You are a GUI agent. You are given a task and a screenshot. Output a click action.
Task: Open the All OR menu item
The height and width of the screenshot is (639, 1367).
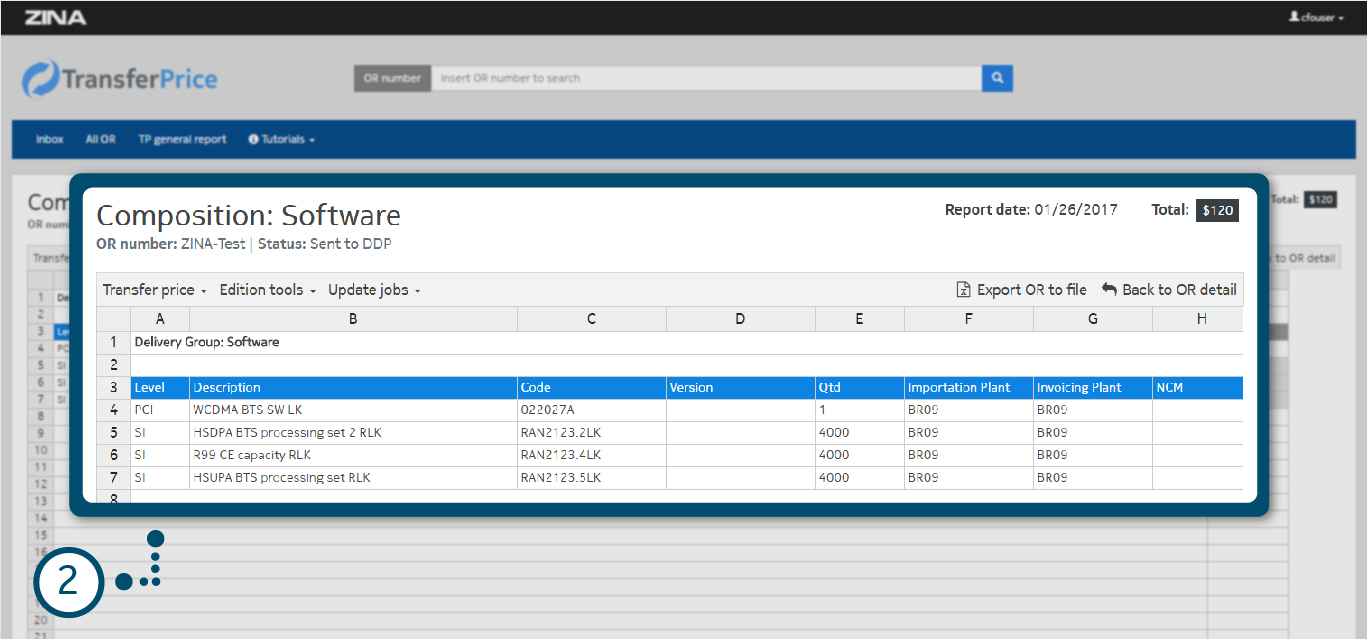point(100,140)
